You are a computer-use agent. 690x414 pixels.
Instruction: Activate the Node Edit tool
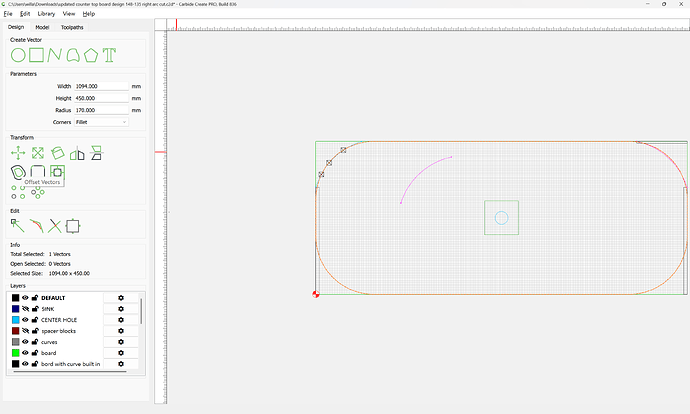pos(18,226)
